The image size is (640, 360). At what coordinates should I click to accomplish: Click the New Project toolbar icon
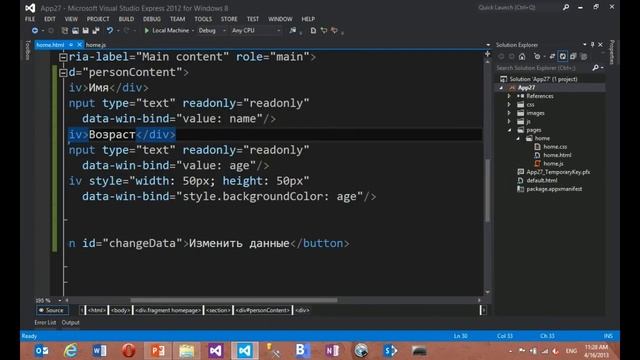pos(64,31)
